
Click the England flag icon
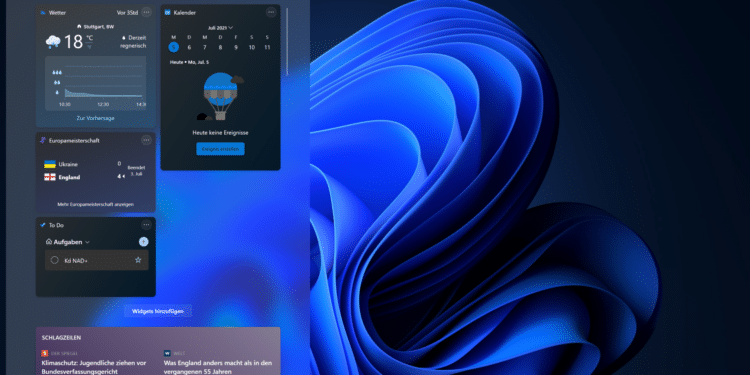coord(50,177)
